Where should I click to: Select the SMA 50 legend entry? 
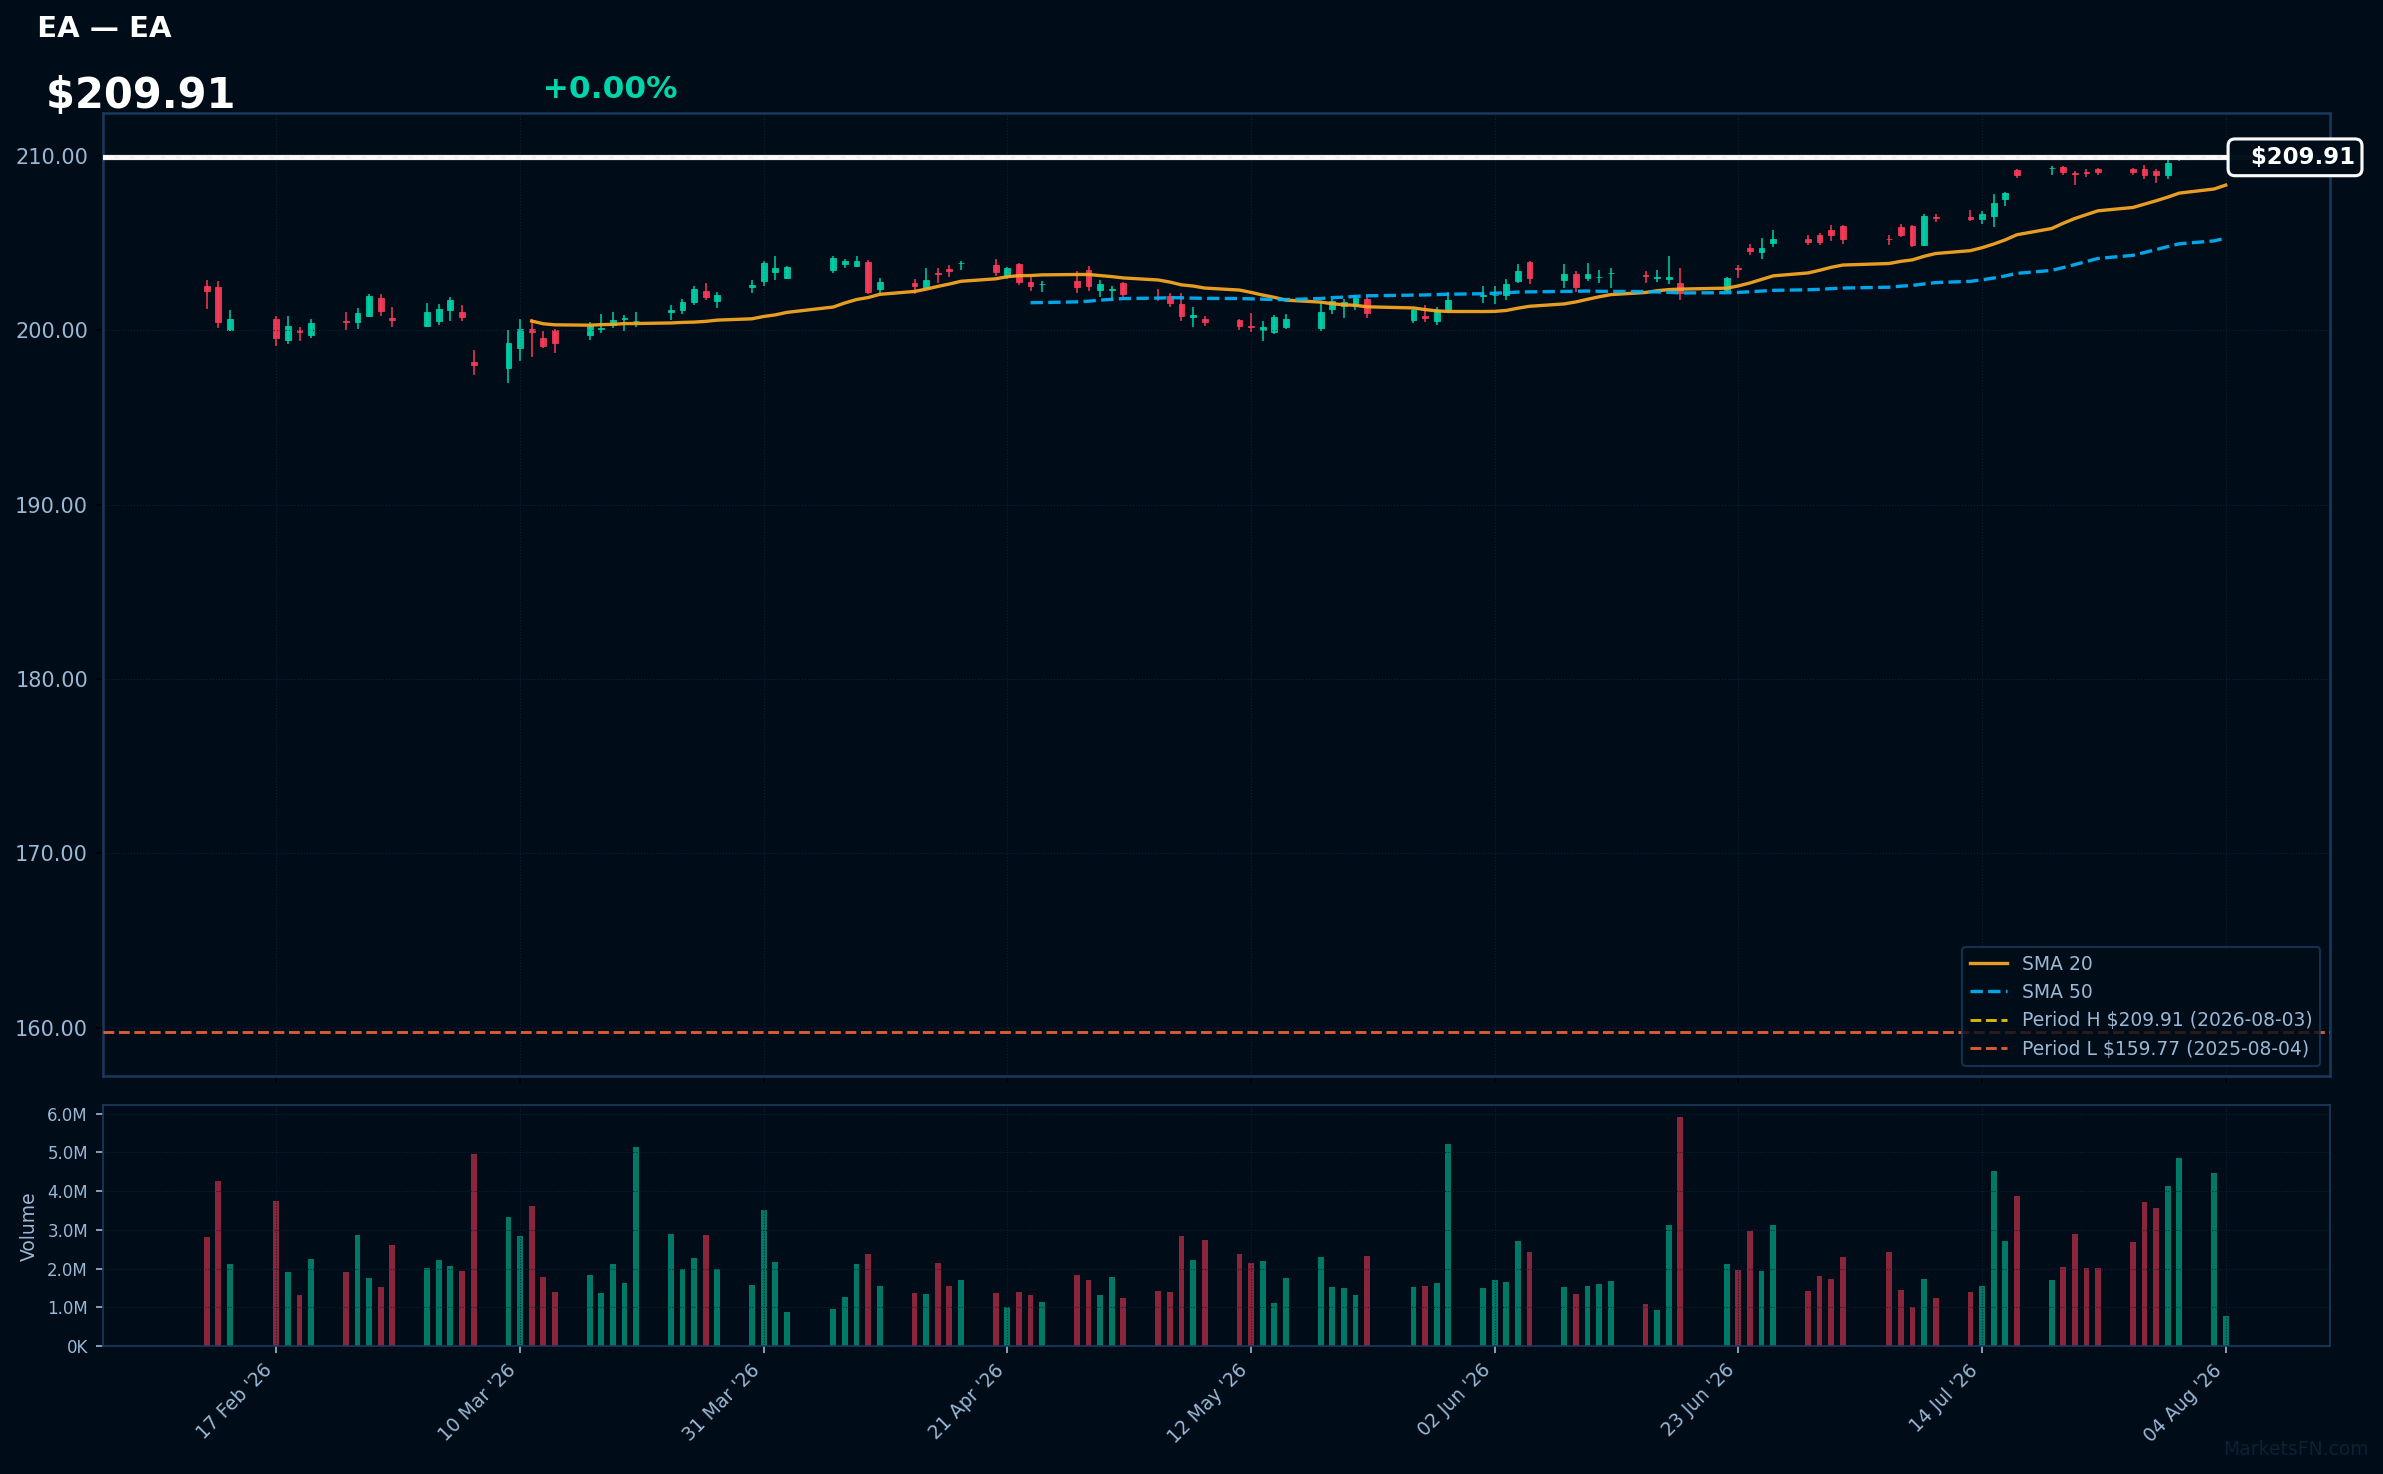tap(2031, 991)
